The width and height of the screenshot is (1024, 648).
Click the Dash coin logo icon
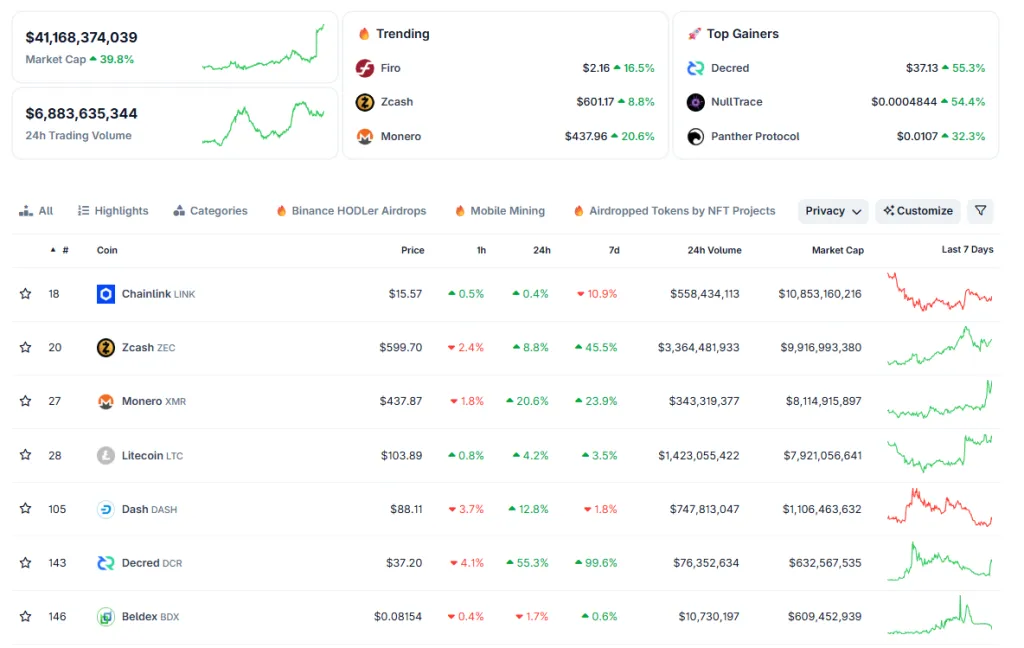coord(106,509)
